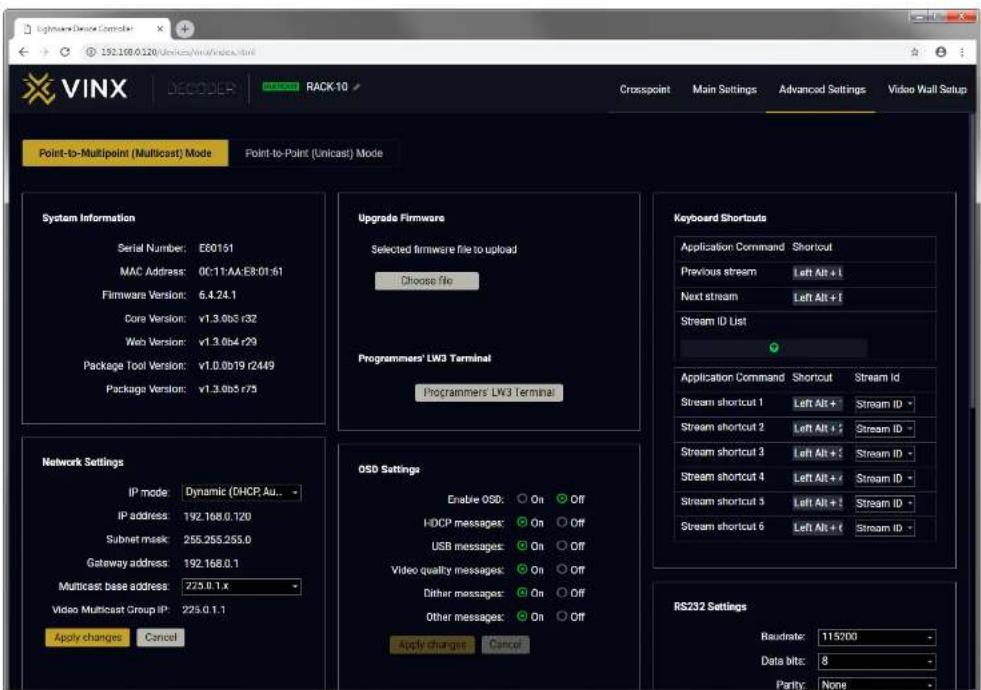Open Stream ID dropdown for Stream shortcut 1
The image size is (981, 690).
(884, 404)
